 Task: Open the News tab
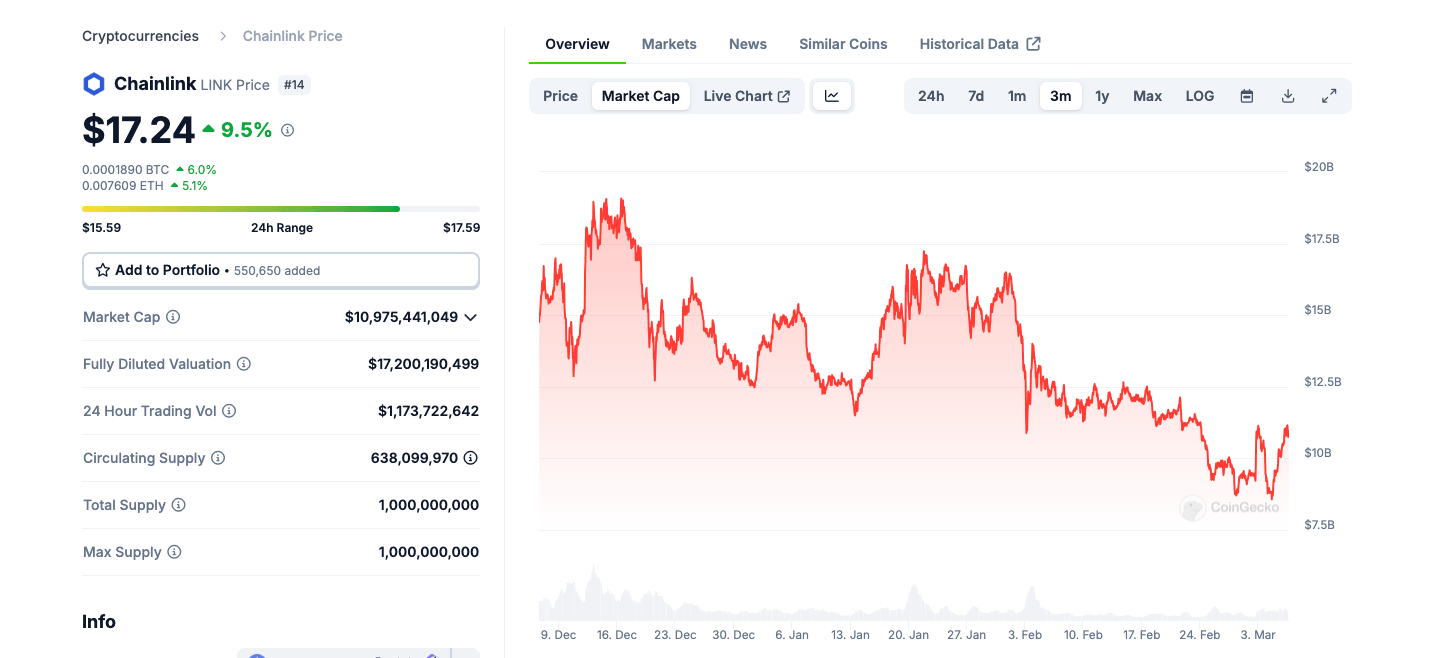[x=748, y=43]
